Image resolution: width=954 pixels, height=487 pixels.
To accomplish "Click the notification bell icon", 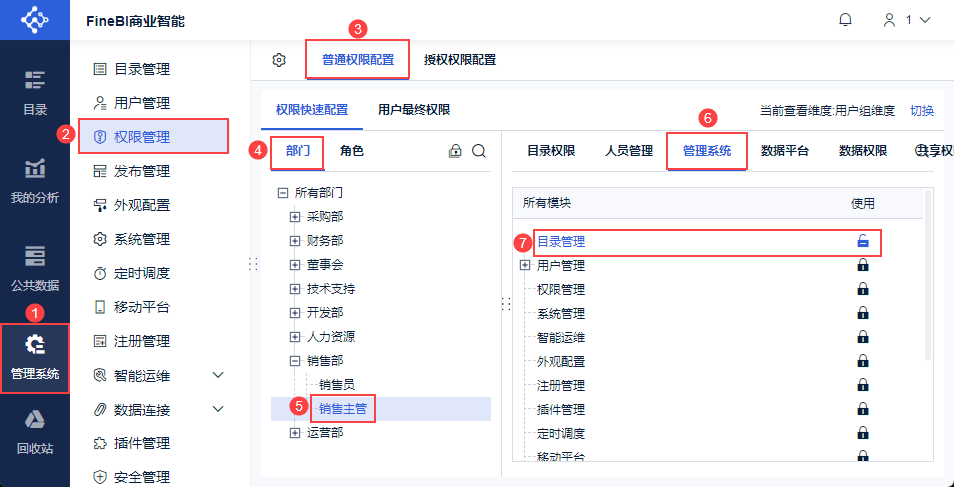I will point(846,20).
